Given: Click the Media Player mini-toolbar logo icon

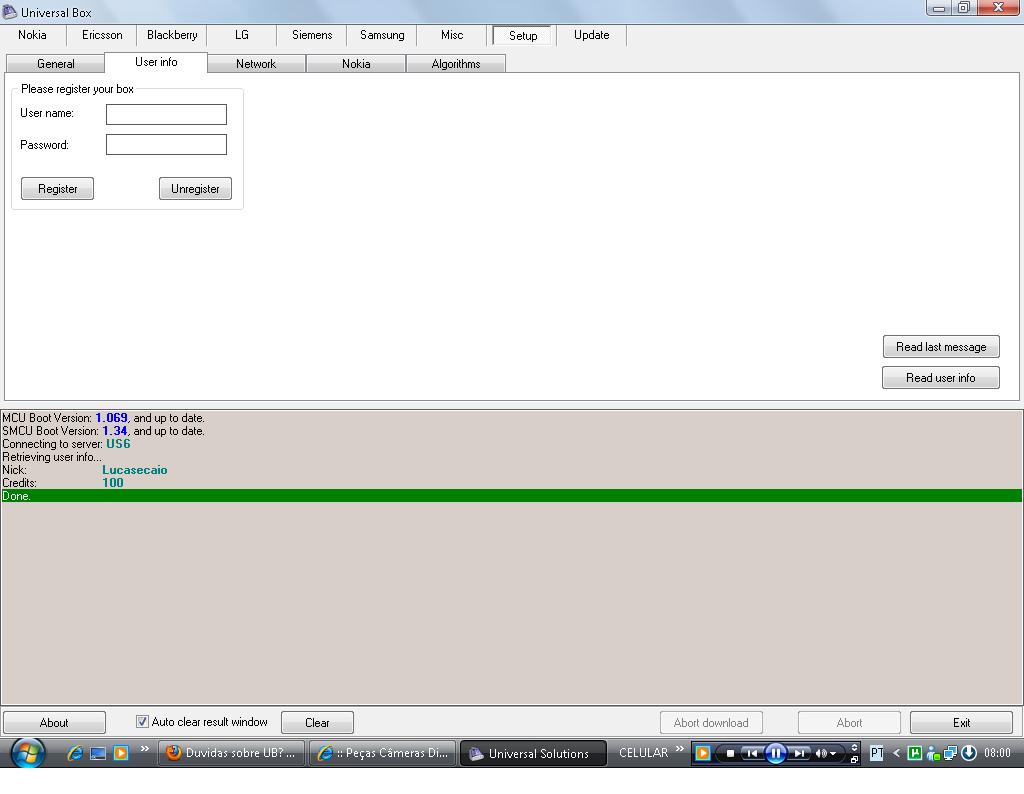Looking at the screenshot, I should click(703, 753).
